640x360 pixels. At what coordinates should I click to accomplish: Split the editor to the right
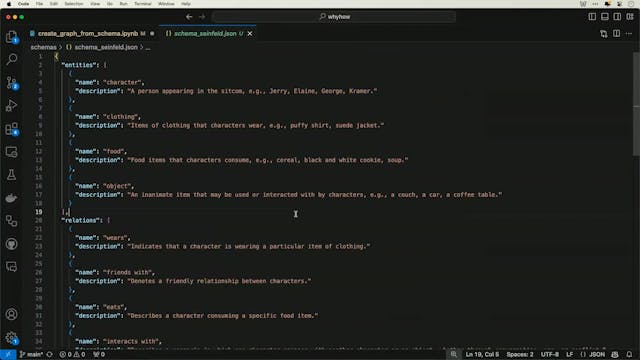click(616, 33)
